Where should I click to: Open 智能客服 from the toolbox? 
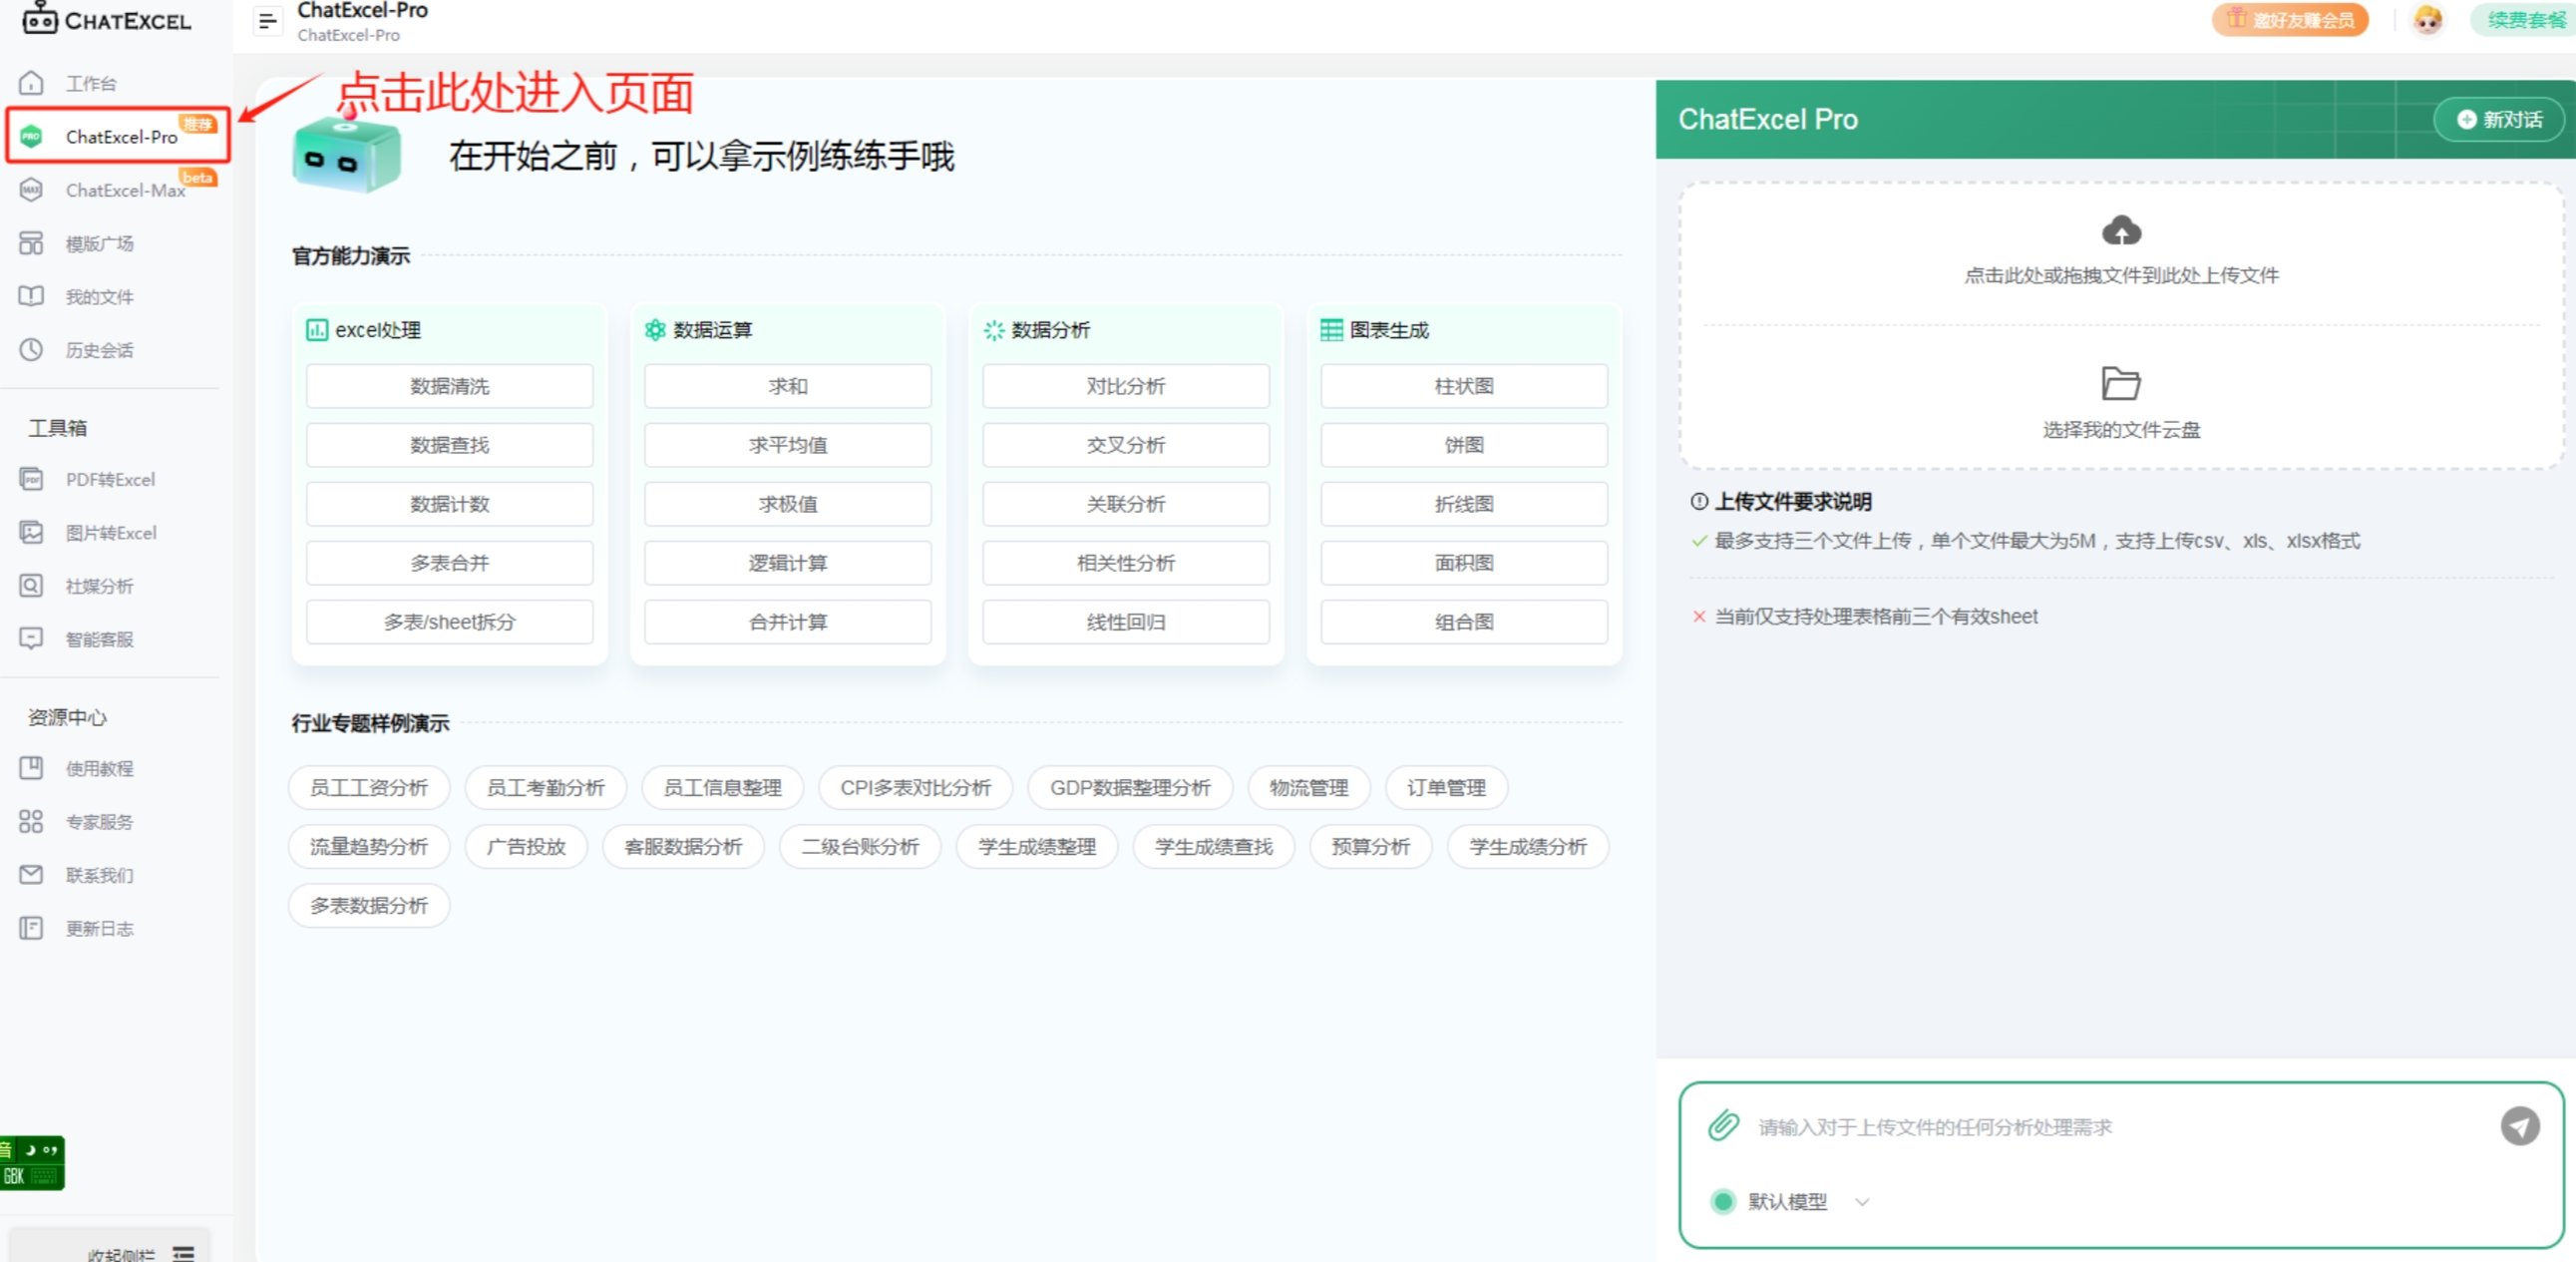(101, 639)
